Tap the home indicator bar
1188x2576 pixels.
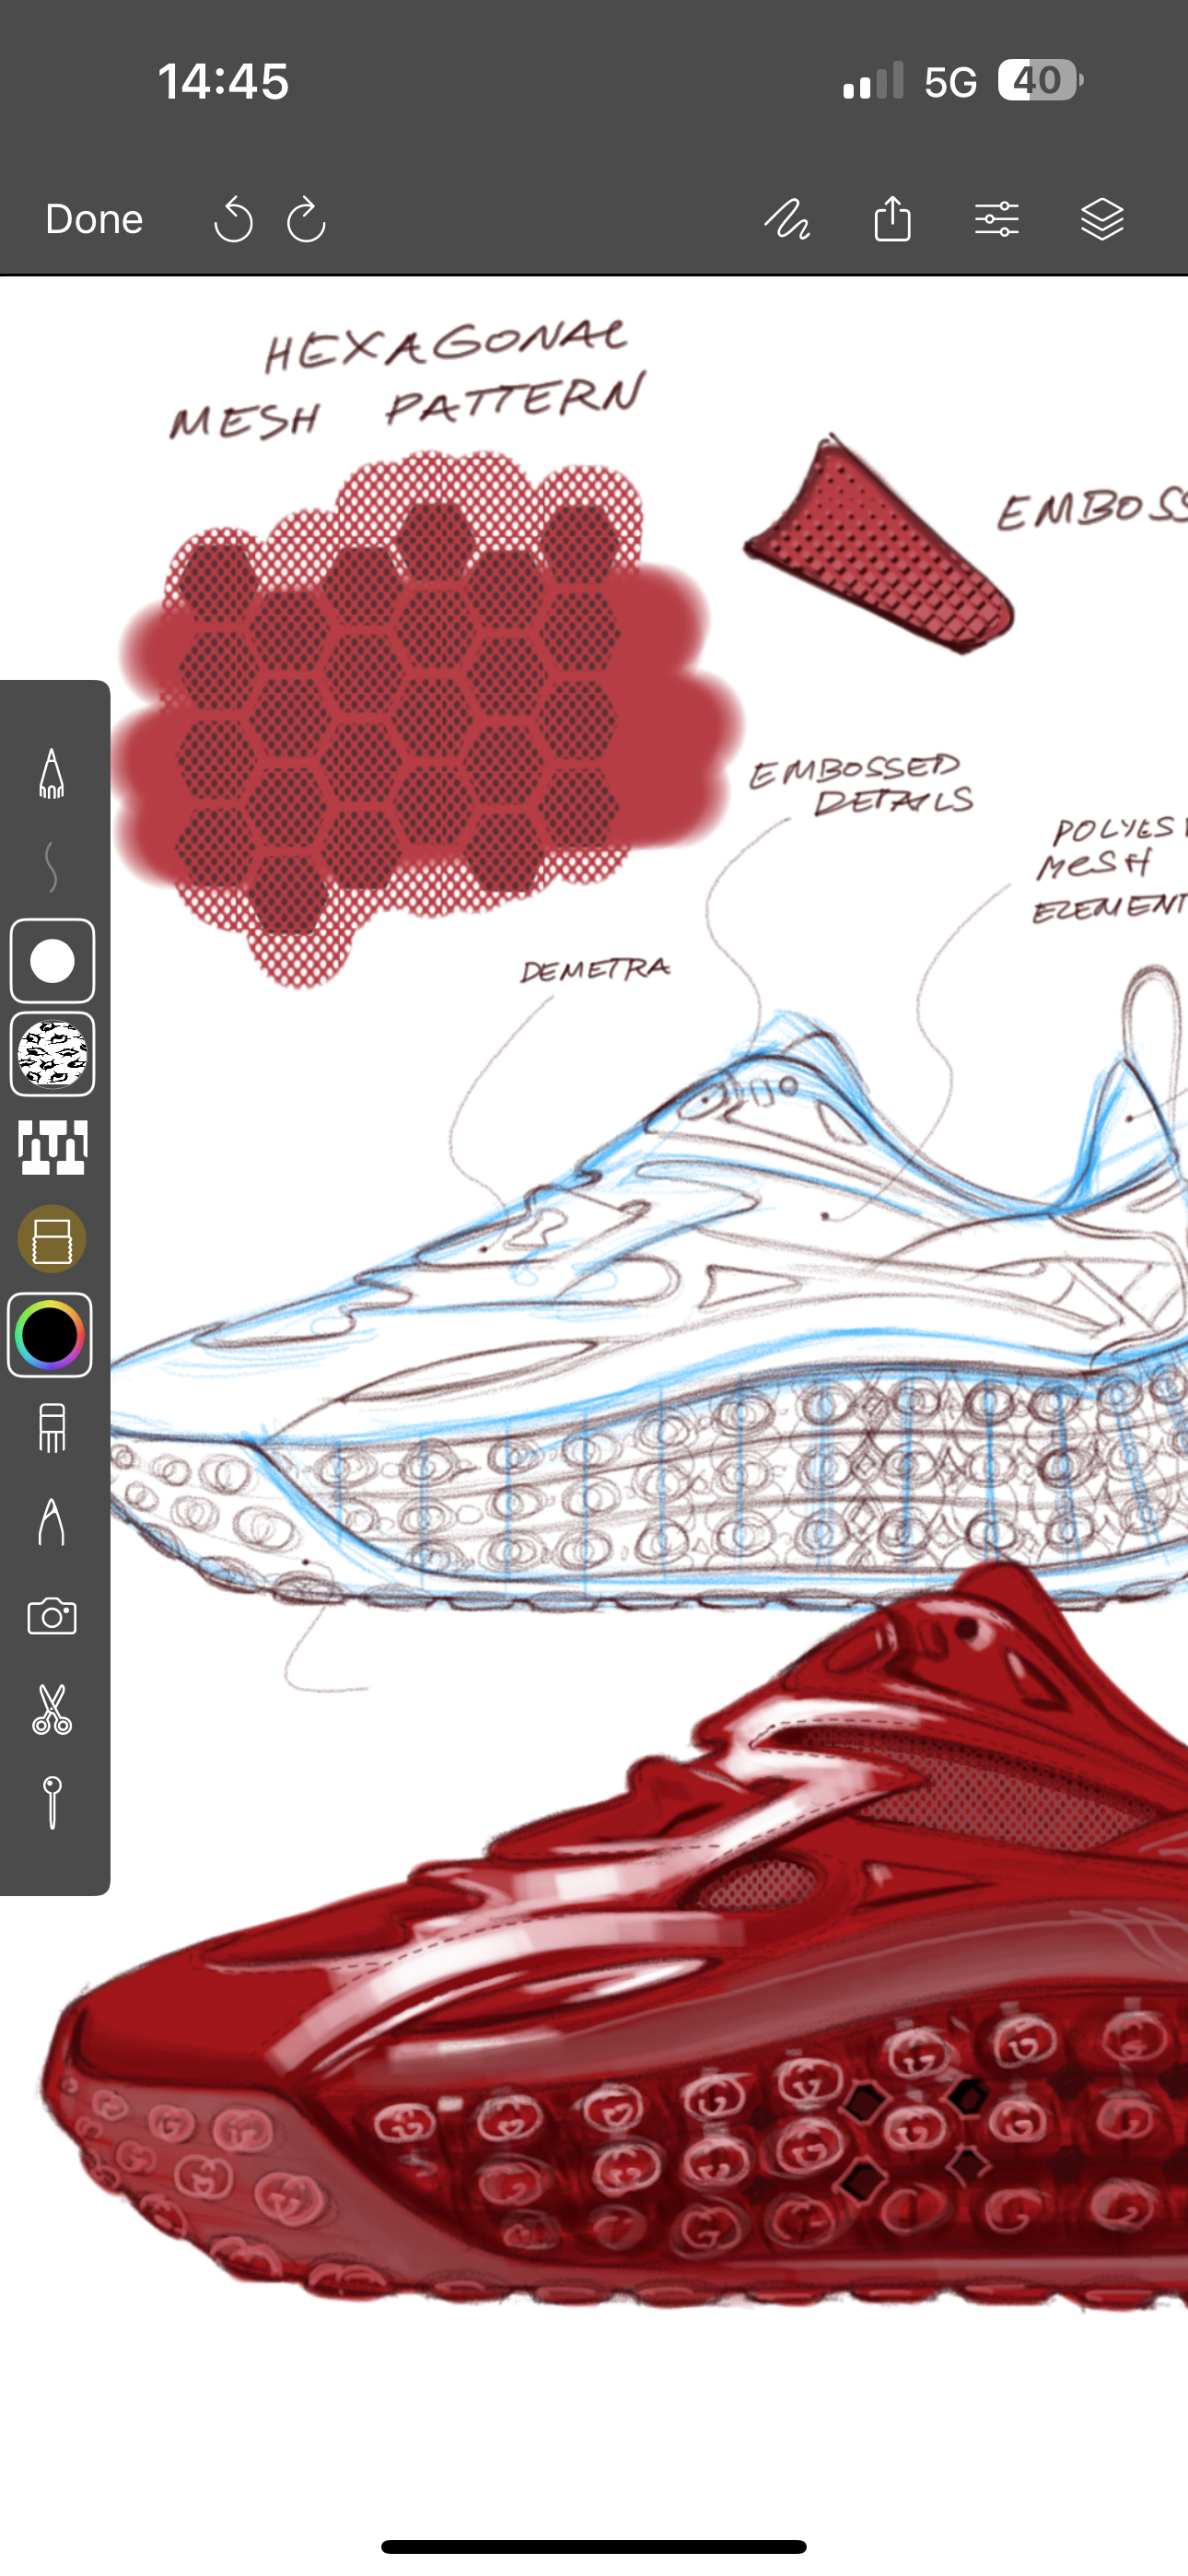tap(594, 2546)
